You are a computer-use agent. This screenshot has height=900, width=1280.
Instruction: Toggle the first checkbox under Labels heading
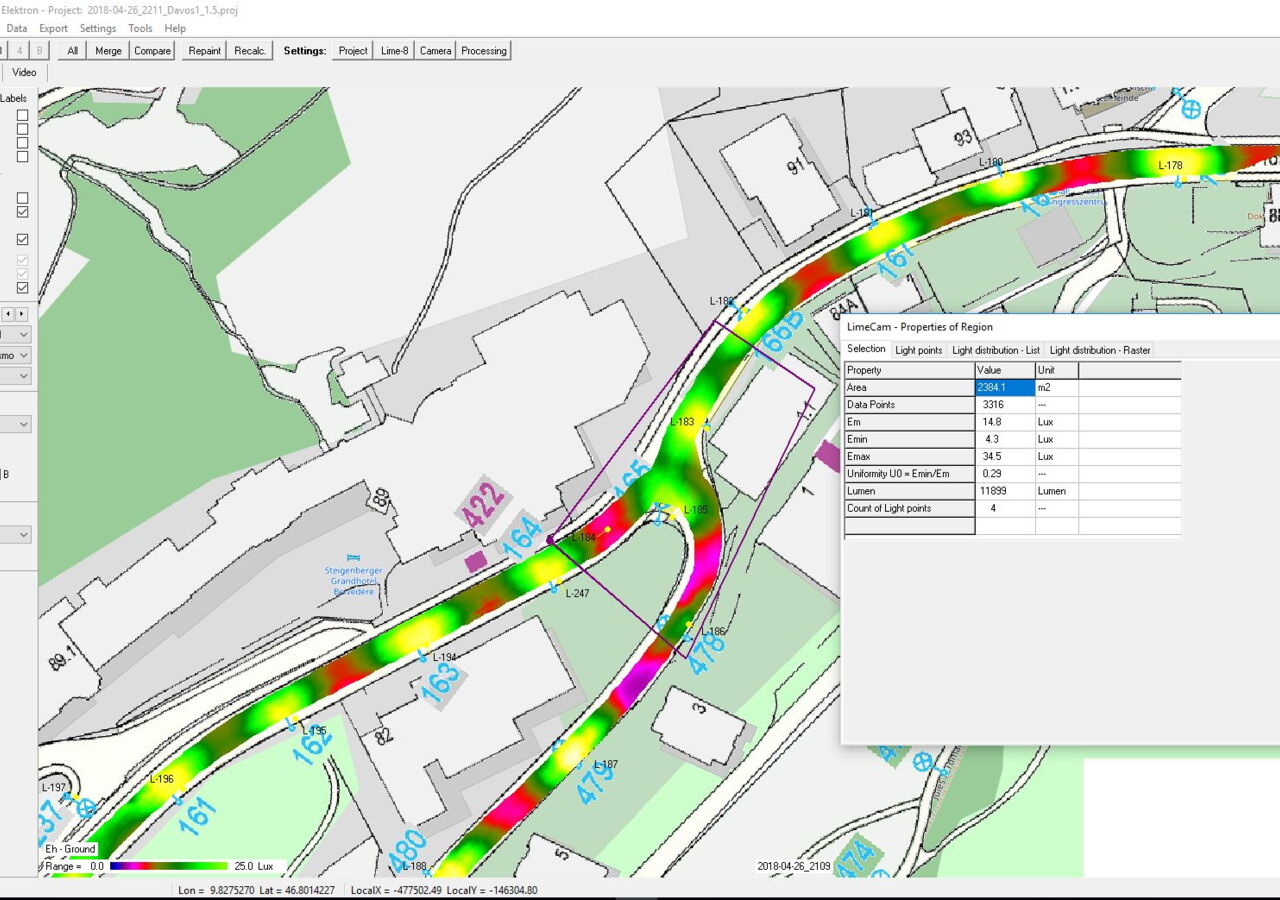(x=22, y=115)
